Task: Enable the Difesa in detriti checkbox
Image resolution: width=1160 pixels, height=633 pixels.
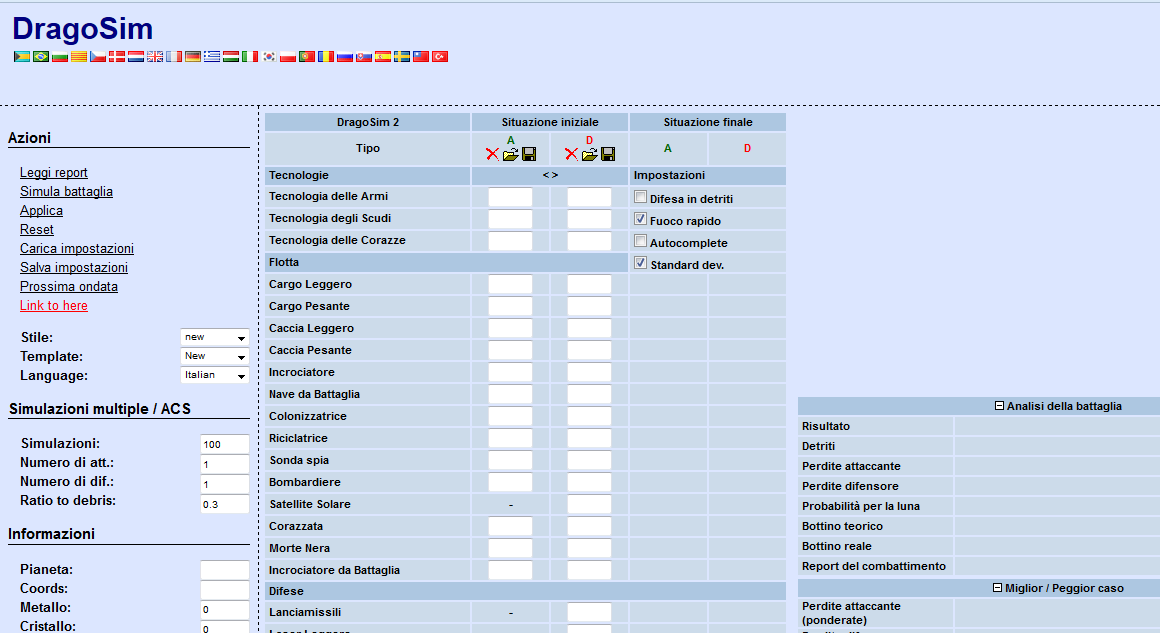Action: [x=640, y=198]
